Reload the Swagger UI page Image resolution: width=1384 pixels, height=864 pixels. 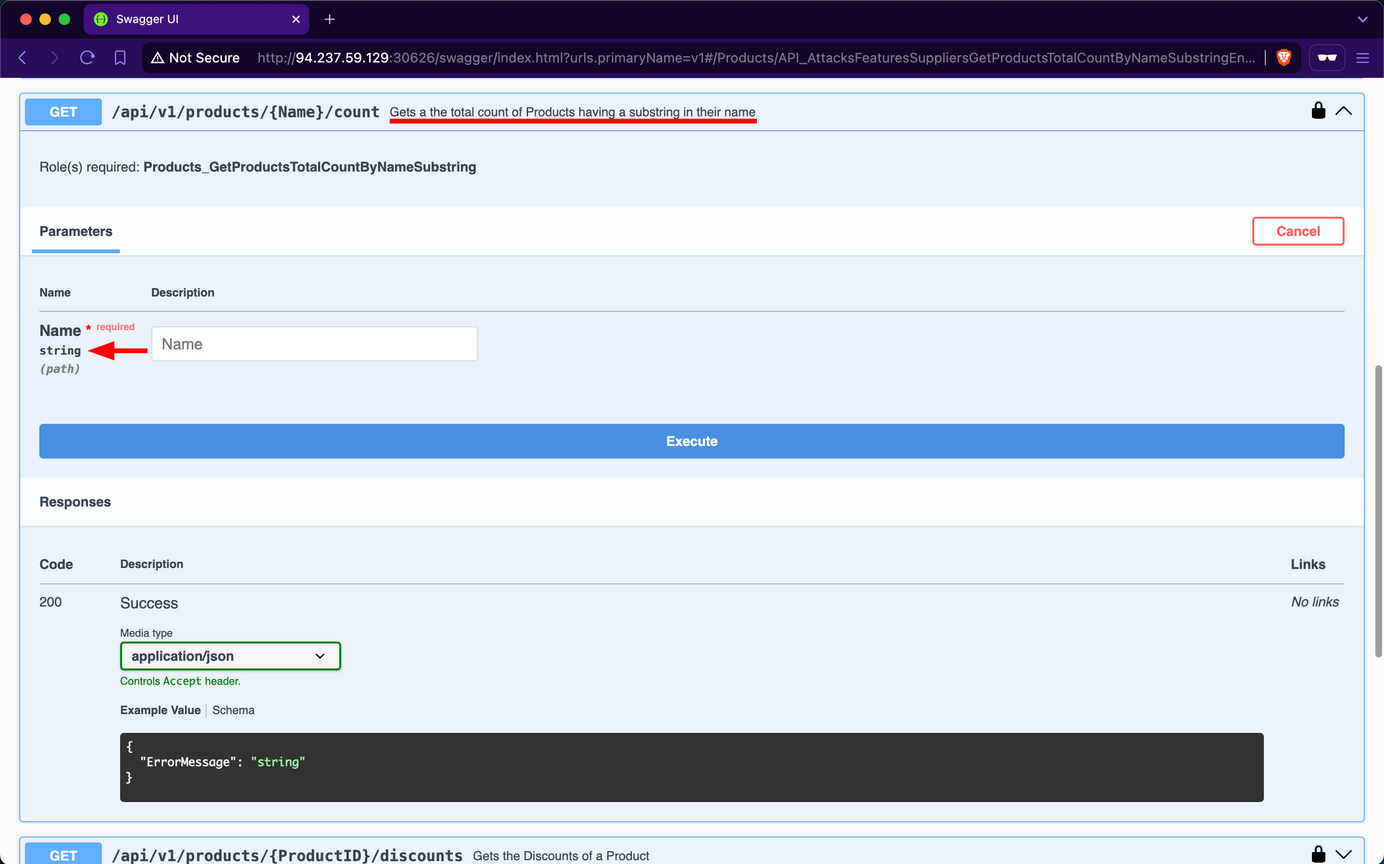(x=87, y=57)
